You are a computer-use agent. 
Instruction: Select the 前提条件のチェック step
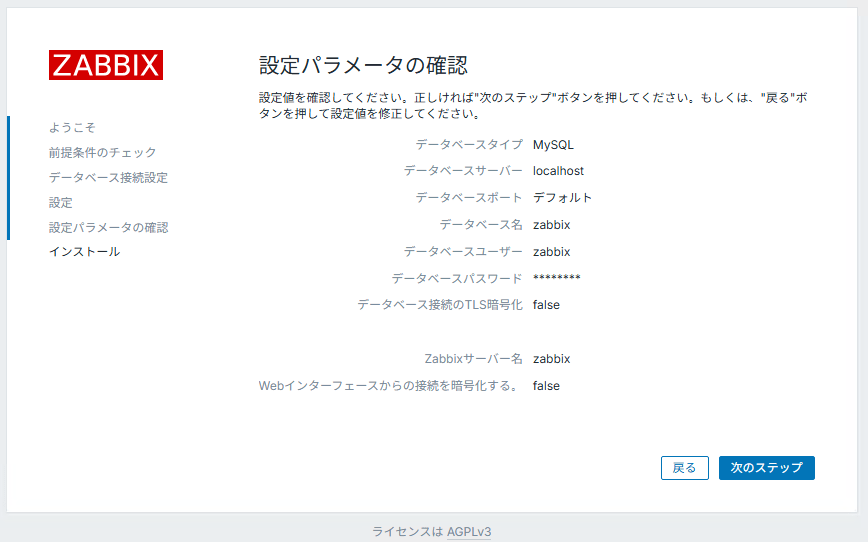[102, 153]
